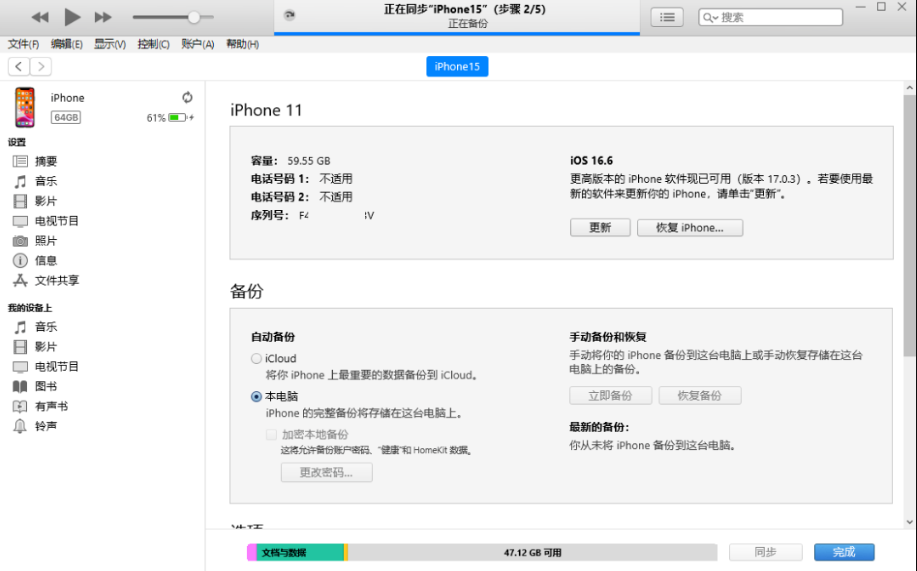Screen dimensions: 917x571
Task: Click the 文档与数据 storage bar segment
Action: tap(300, 552)
